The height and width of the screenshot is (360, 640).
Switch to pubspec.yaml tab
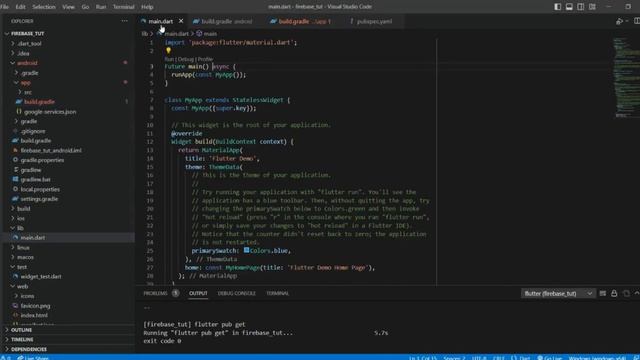(374, 21)
